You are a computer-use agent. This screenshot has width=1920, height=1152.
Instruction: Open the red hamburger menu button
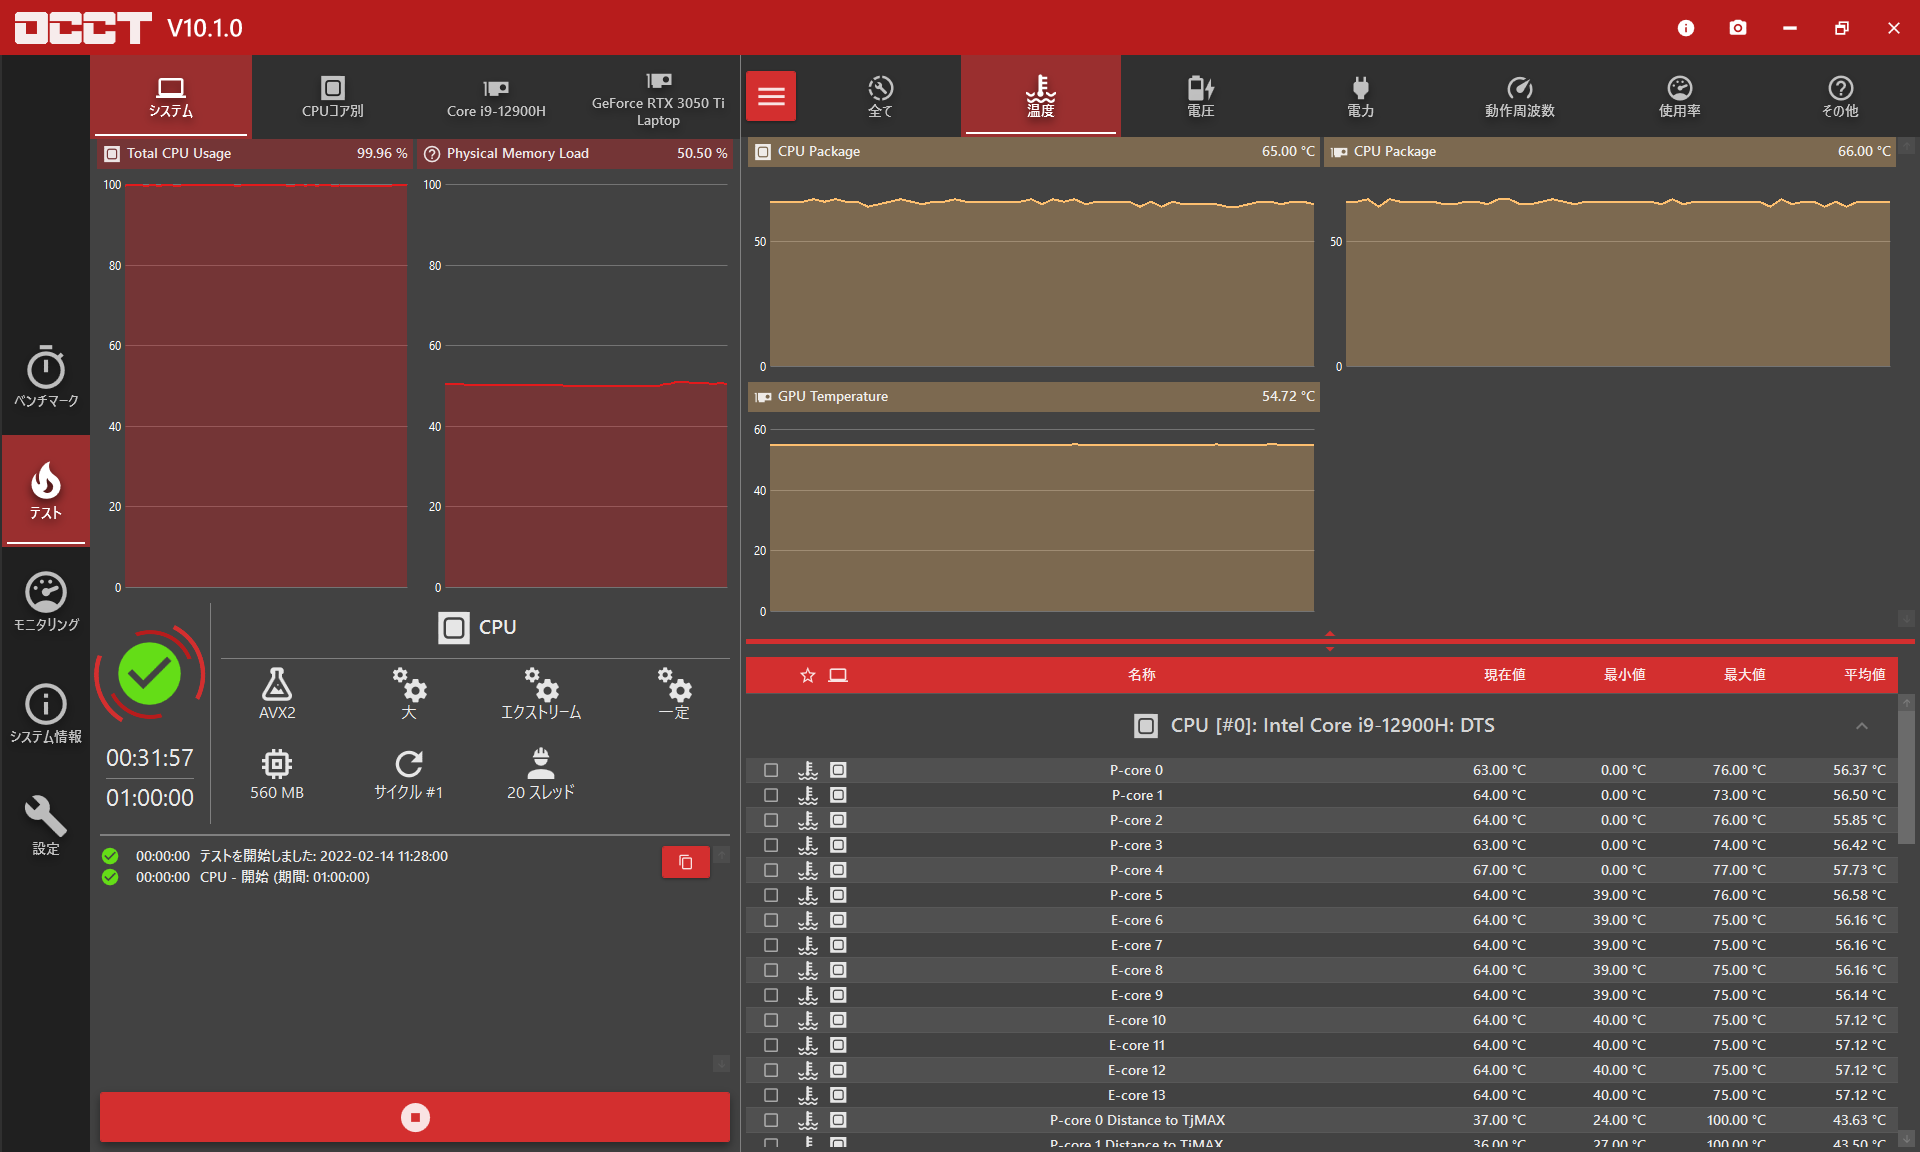point(771,96)
